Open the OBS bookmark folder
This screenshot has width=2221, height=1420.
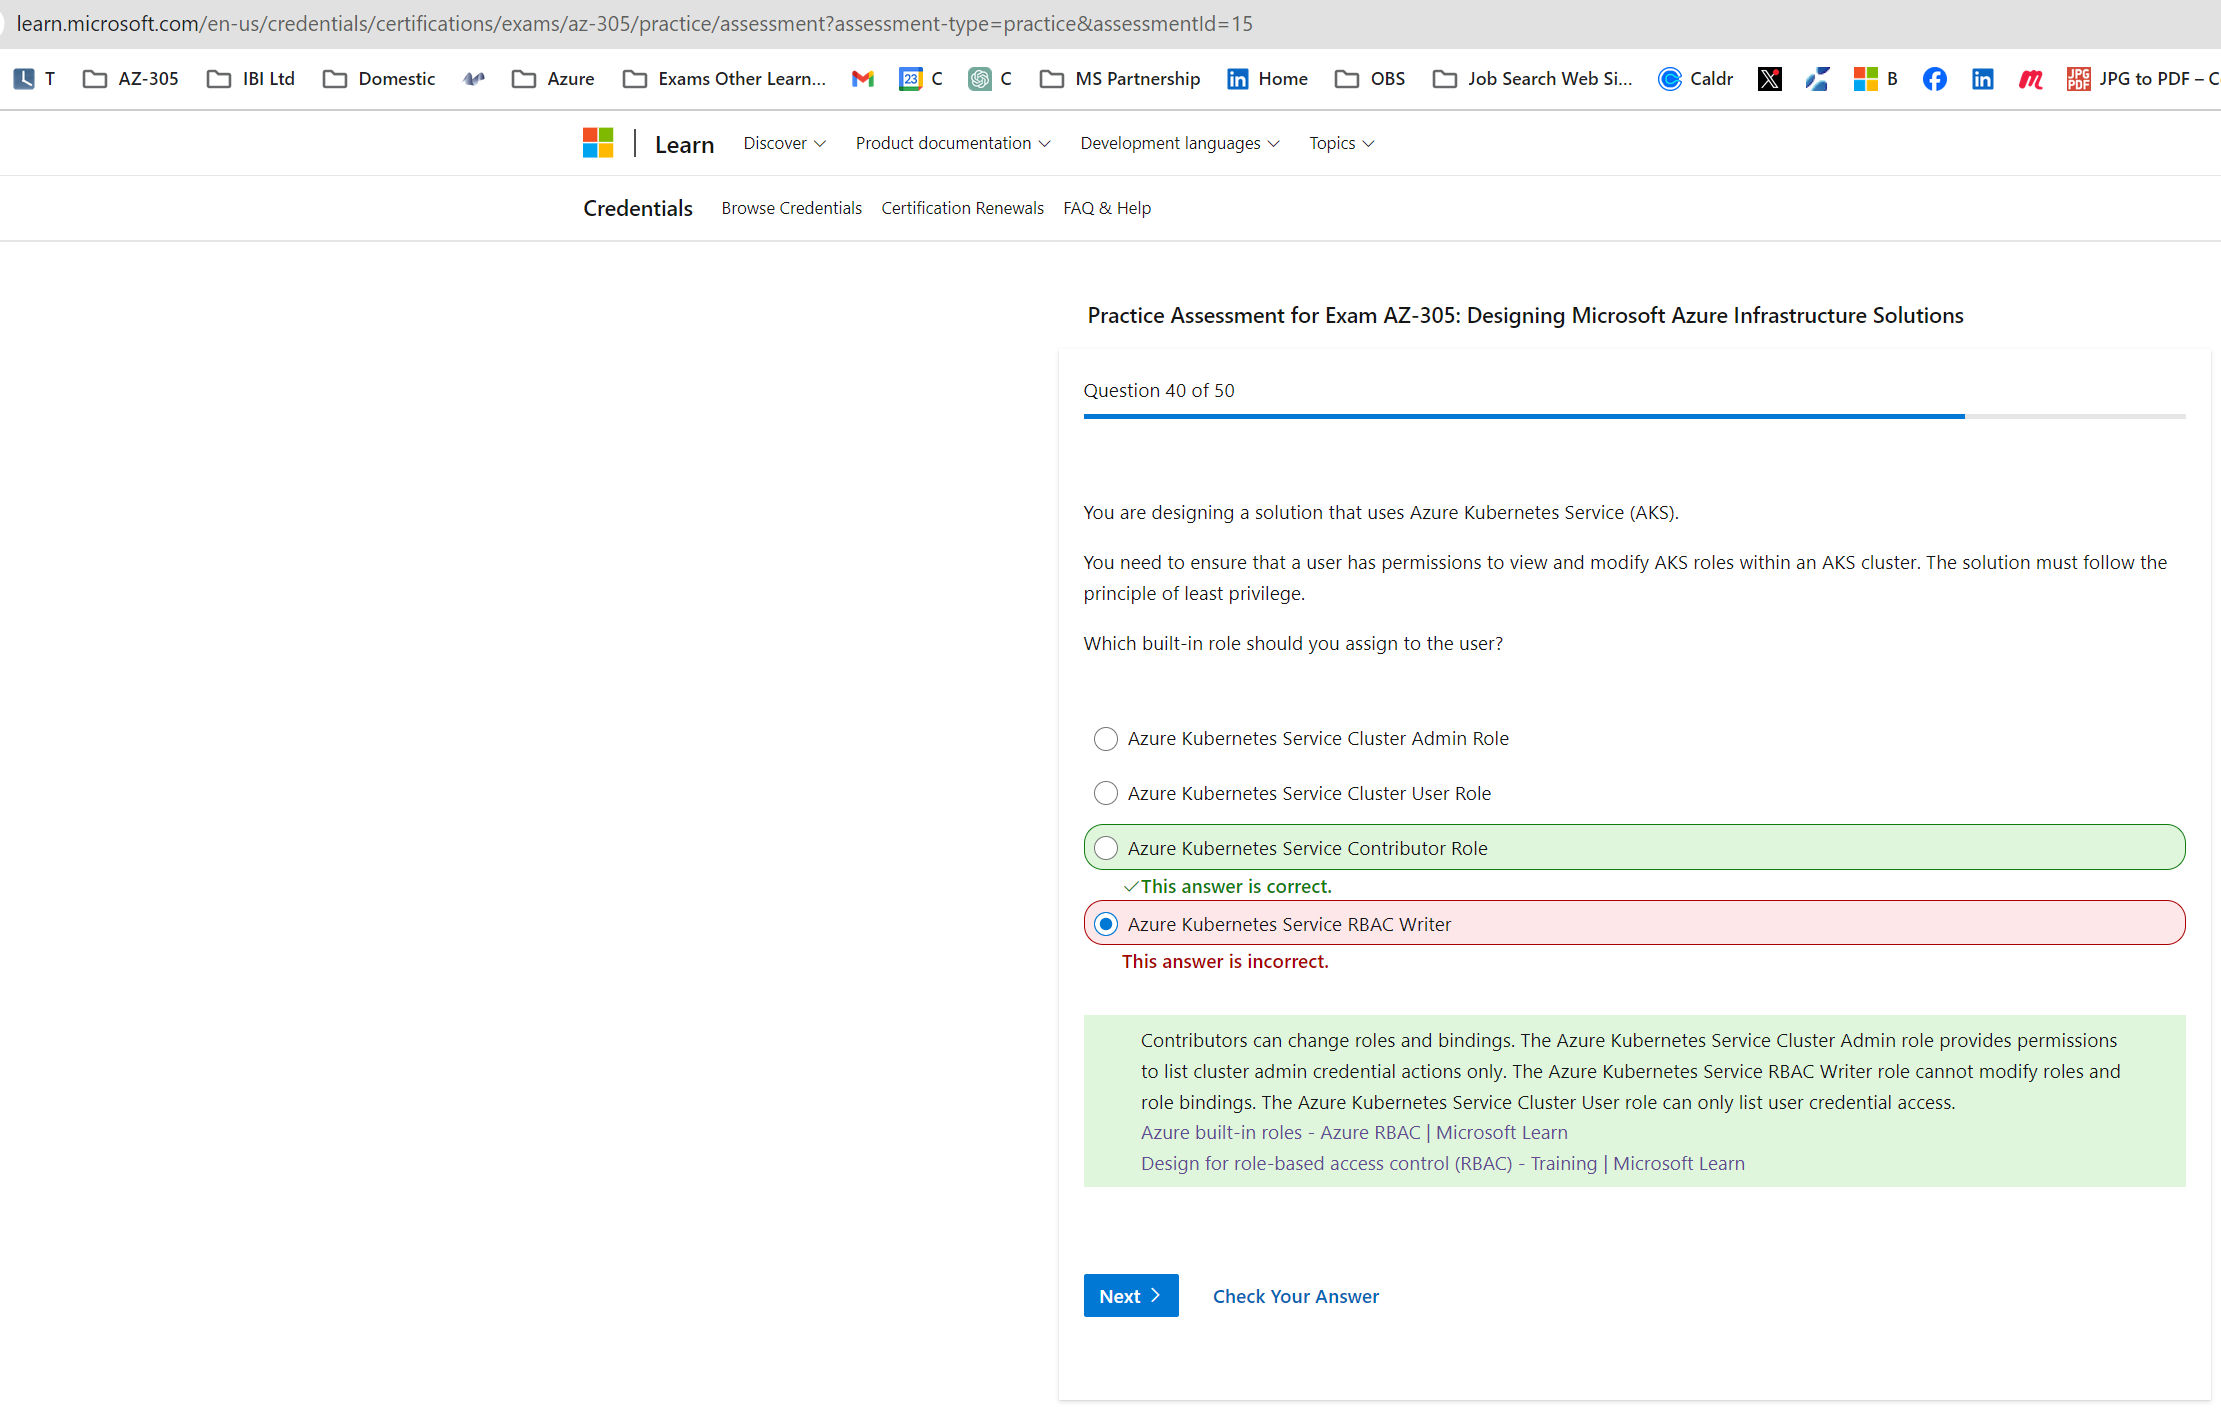pyautogui.click(x=1370, y=79)
